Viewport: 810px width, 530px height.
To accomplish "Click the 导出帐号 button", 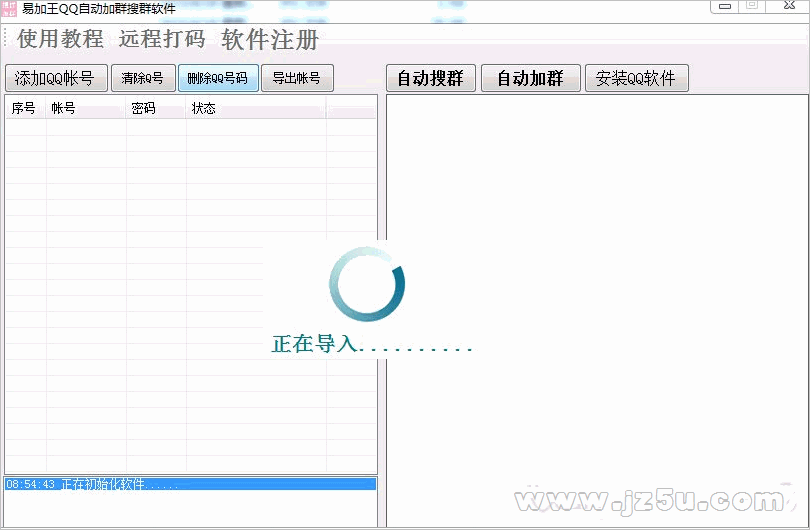I will click(x=297, y=78).
